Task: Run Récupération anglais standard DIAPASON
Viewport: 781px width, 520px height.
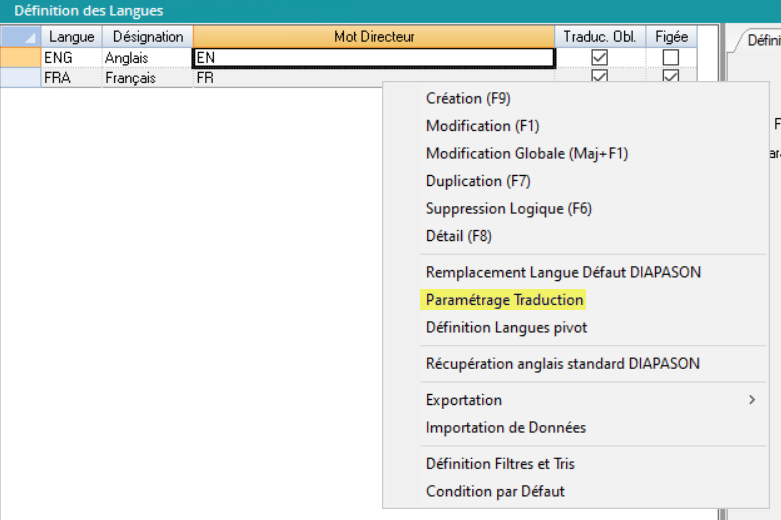Action: coord(562,364)
